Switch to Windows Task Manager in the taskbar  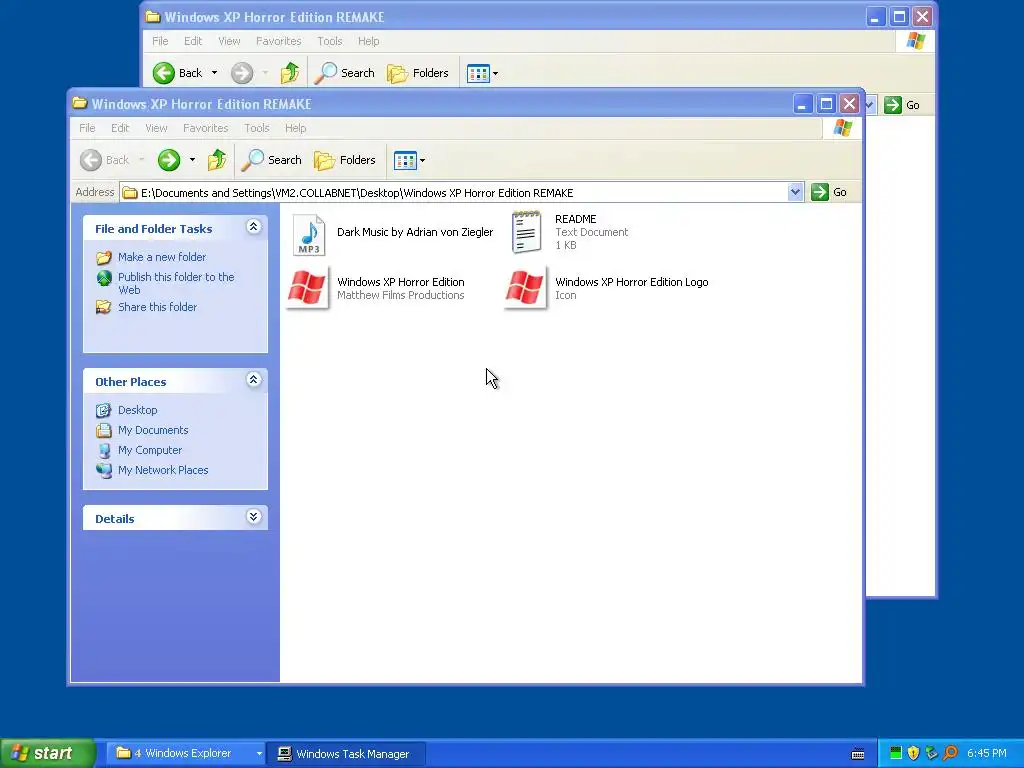(347, 754)
